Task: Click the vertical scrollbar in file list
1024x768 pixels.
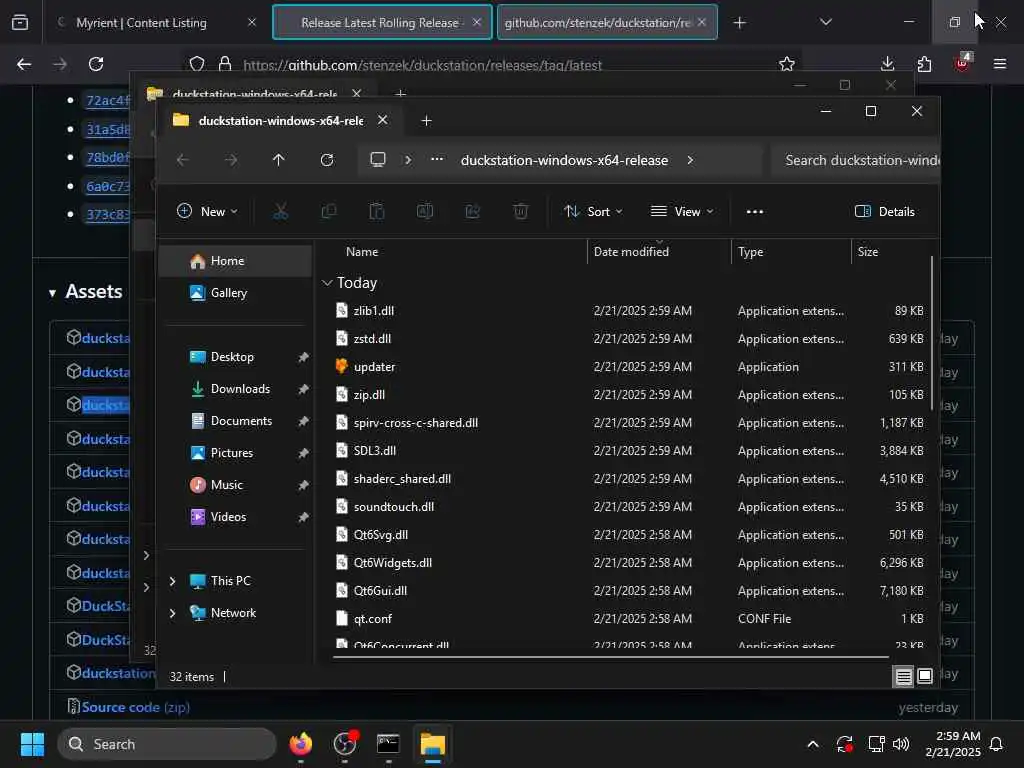Action: tap(931, 333)
